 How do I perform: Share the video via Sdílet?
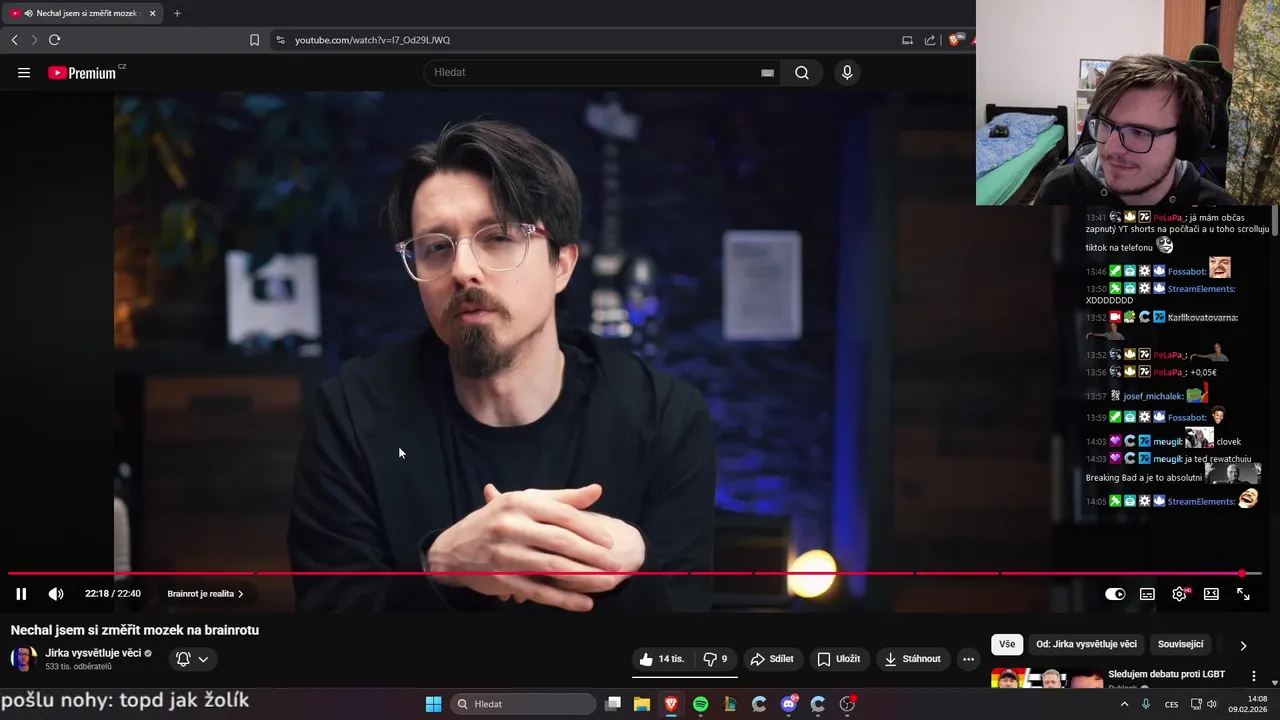click(772, 659)
